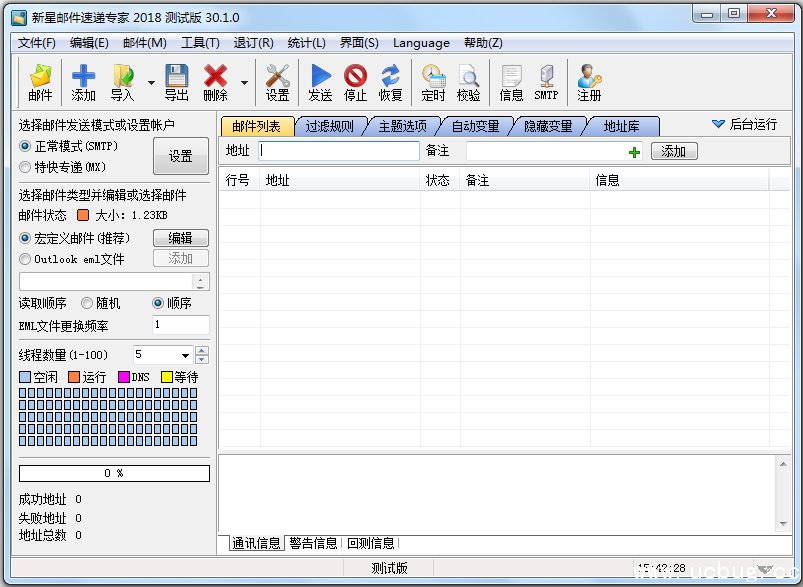This screenshot has height=587, width=803.
Task: Switch to the 过滤规则 tab
Action: click(329, 126)
